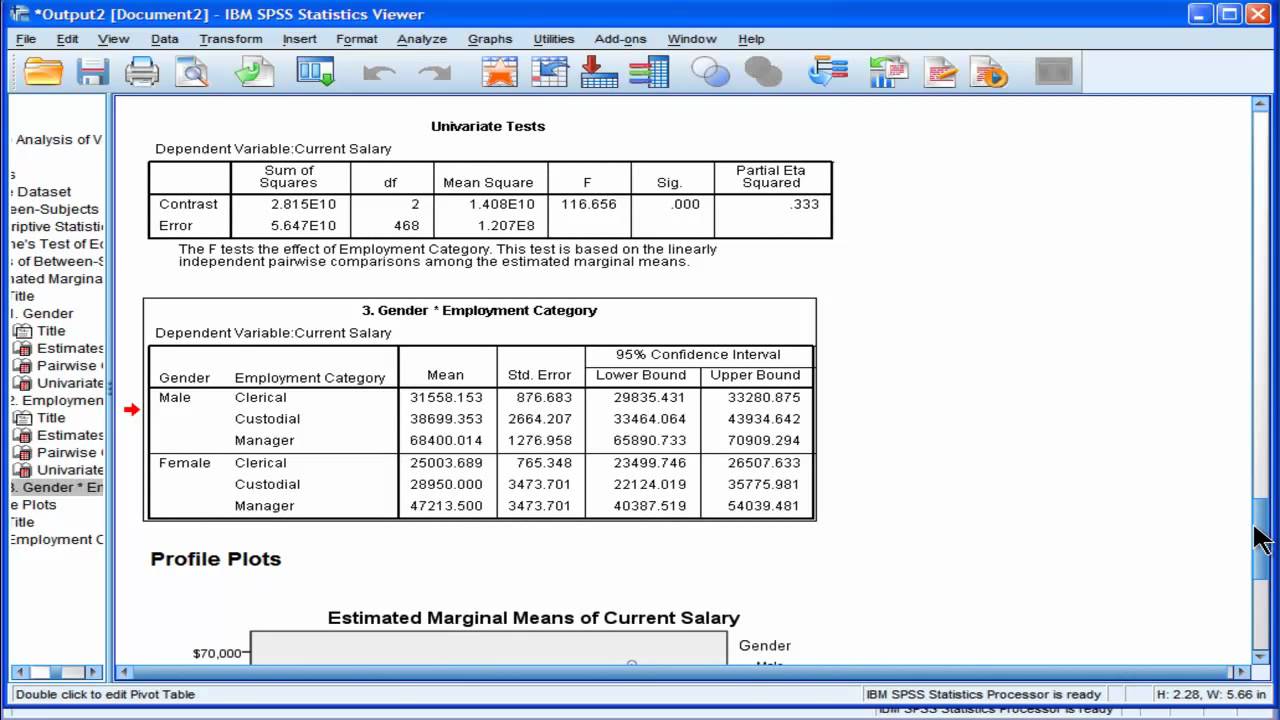1280x720 pixels.
Task: Click the output pane horizontal scrollbar left arrow
Action: (124, 672)
